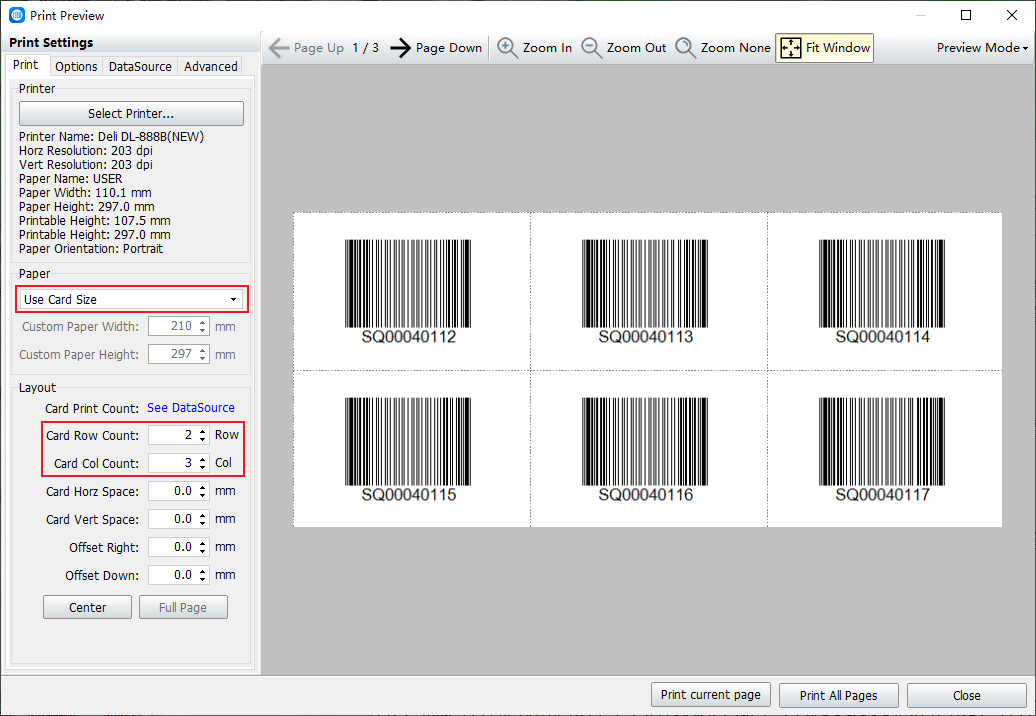Viewport: 1036px width, 716px height.
Task: Click the Zoom None magnifier icon
Action: (685, 48)
